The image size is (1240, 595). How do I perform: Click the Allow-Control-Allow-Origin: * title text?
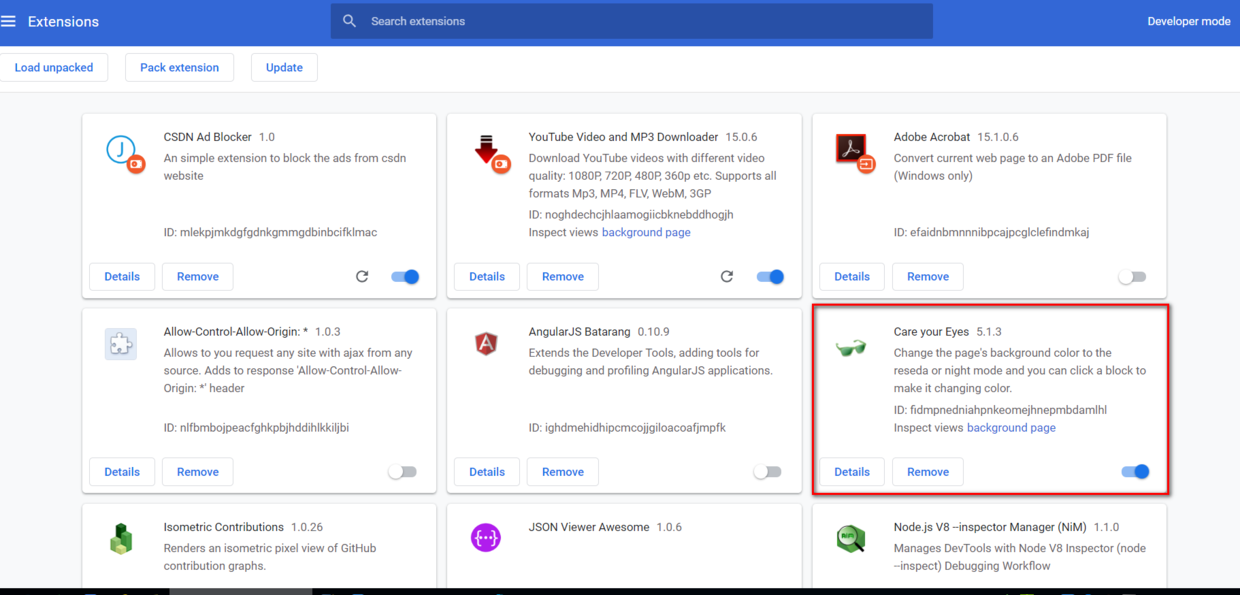click(x=236, y=332)
